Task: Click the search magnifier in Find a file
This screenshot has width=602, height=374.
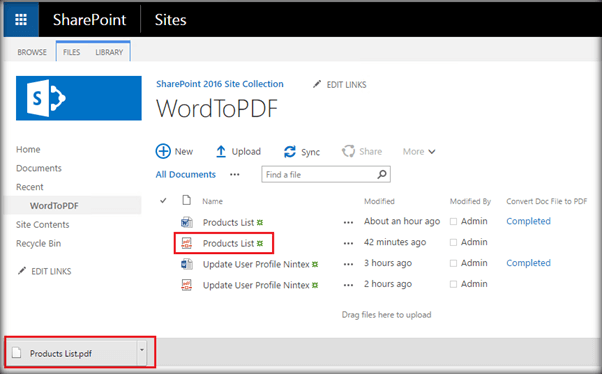Action: (382, 174)
